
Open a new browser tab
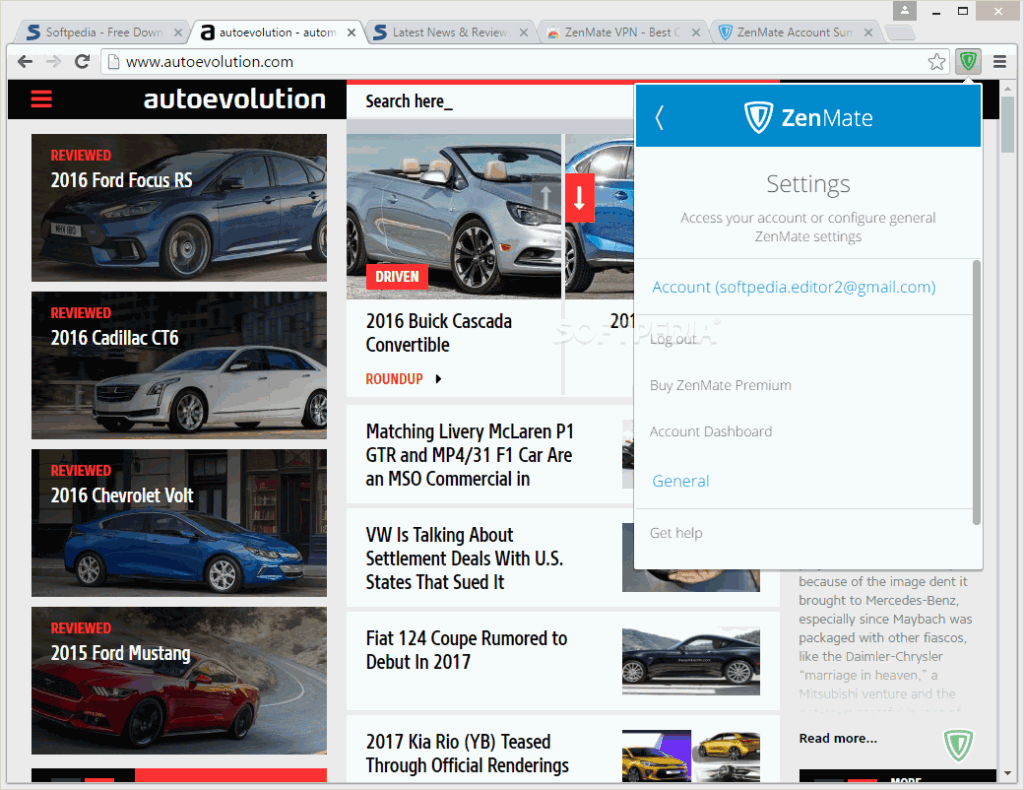tap(900, 33)
